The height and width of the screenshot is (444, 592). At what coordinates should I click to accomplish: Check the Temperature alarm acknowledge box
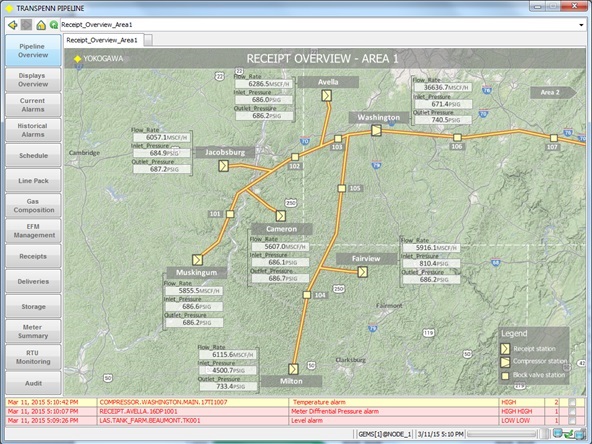[x=572, y=402]
